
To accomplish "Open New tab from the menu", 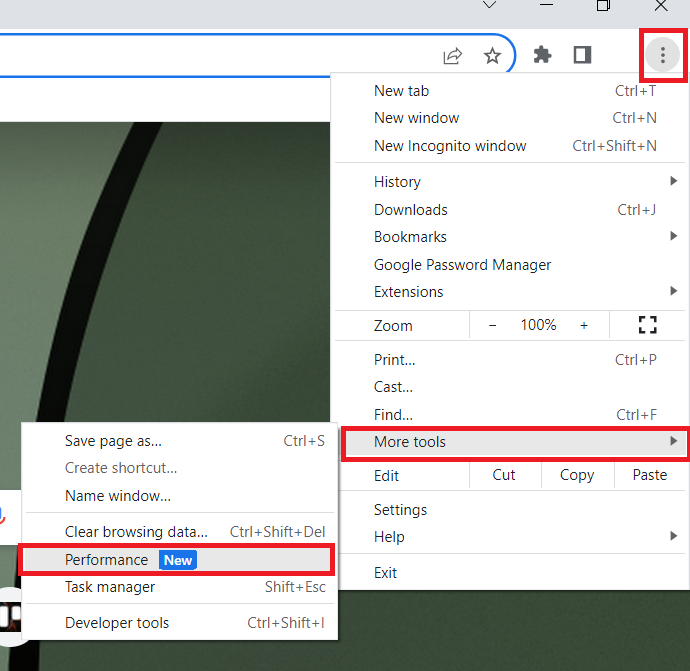I will (x=510, y=91).
